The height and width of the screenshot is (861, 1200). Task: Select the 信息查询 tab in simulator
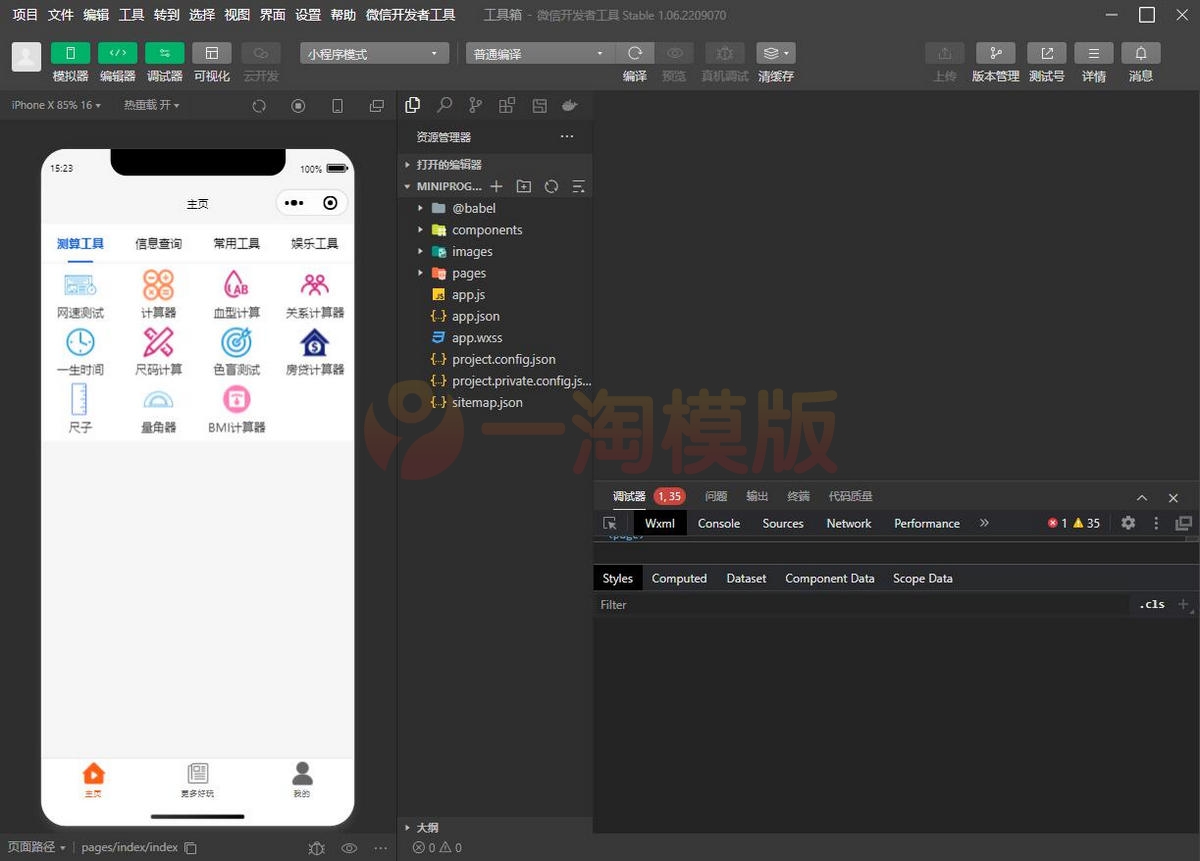click(158, 244)
